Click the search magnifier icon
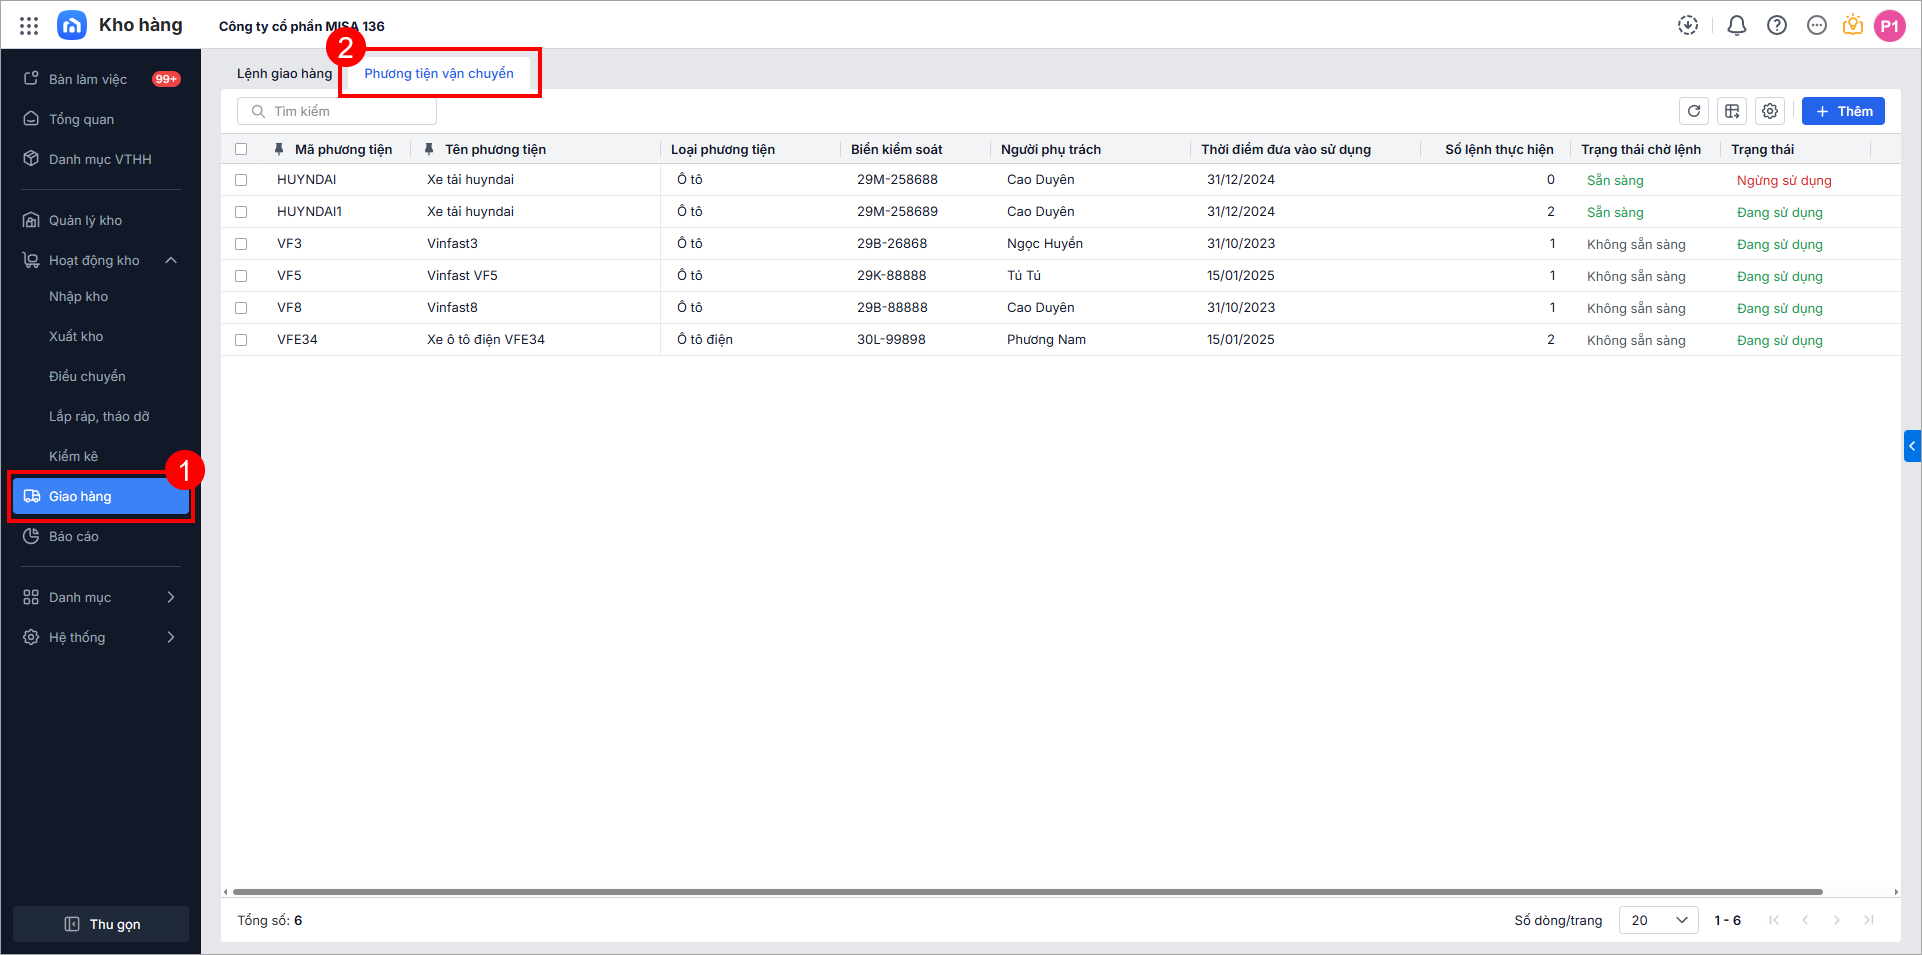Image resolution: width=1922 pixels, height=955 pixels. pyautogui.click(x=258, y=111)
